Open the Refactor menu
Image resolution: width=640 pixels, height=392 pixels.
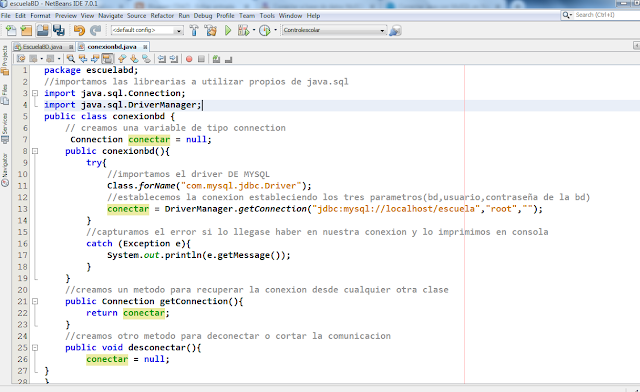(162, 16)
